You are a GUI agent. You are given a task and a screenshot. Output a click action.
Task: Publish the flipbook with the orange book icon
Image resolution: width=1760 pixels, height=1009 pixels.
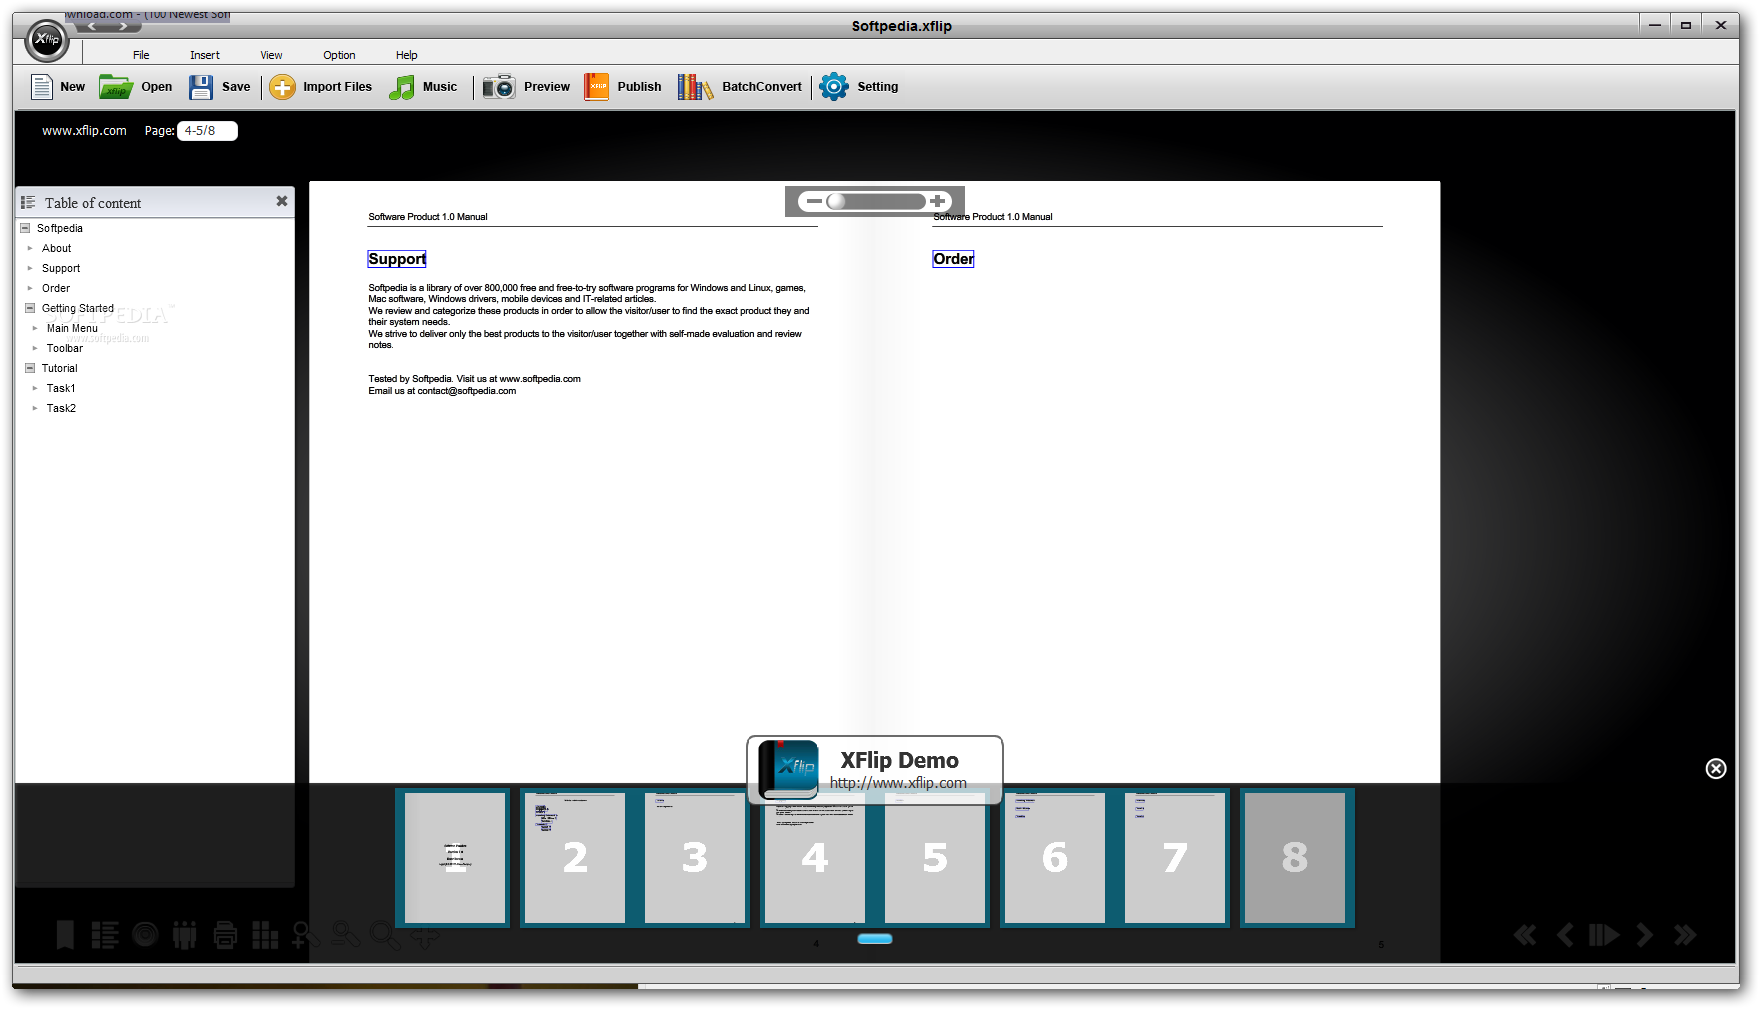point(597,87)
